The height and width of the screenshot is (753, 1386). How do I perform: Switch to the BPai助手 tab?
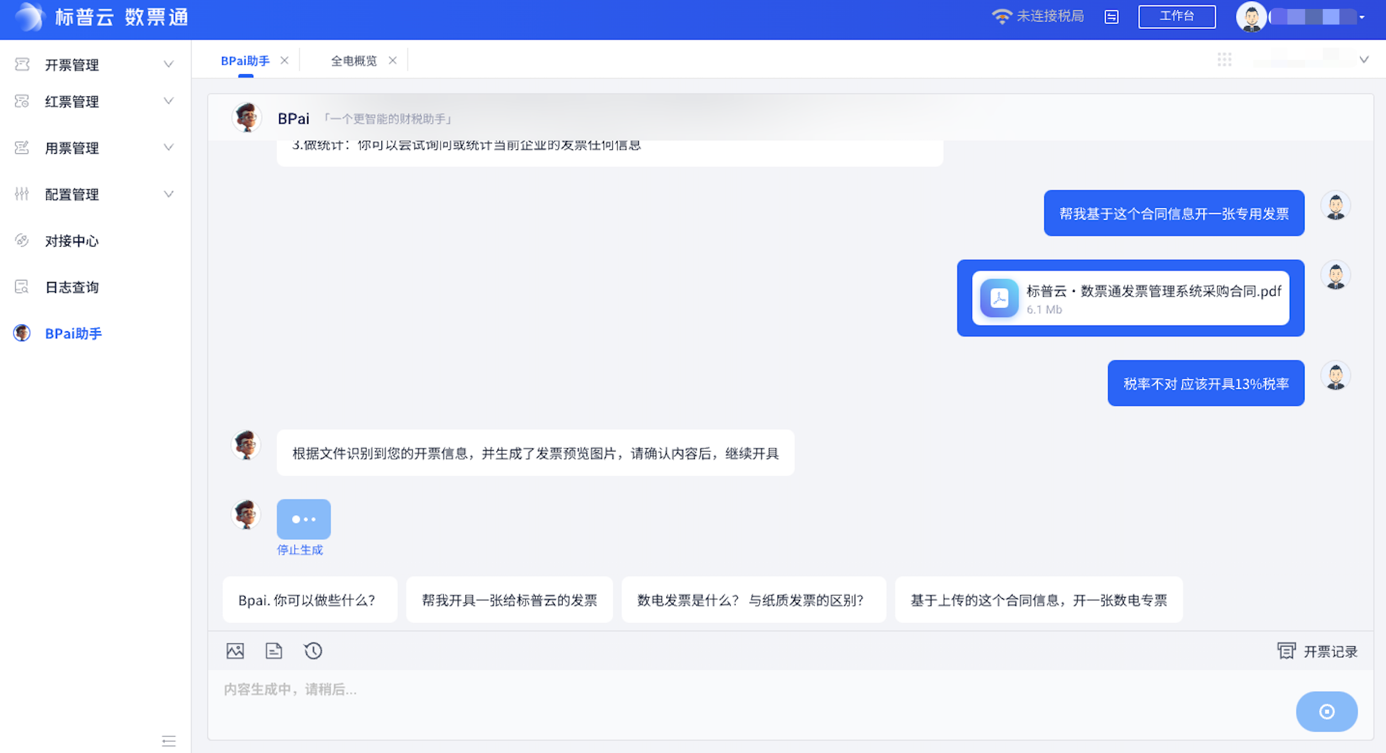[x=245, y=61]
